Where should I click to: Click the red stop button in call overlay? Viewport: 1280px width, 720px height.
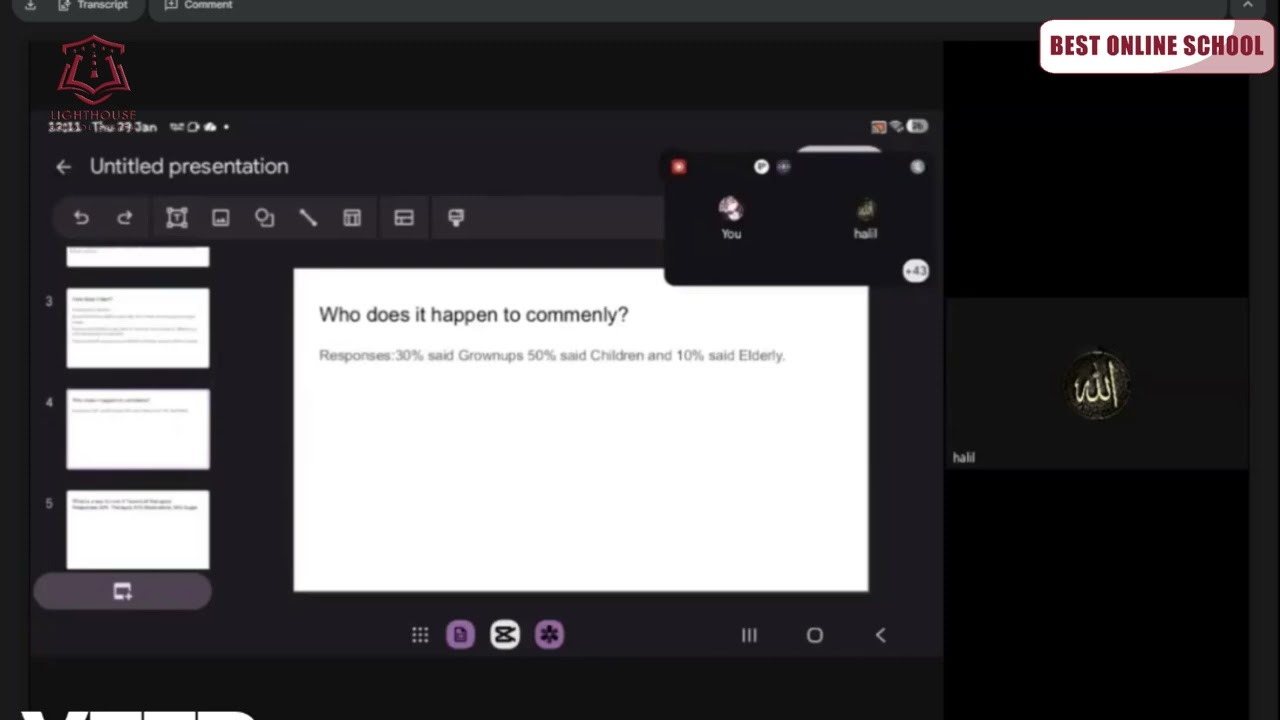point(679,167)
